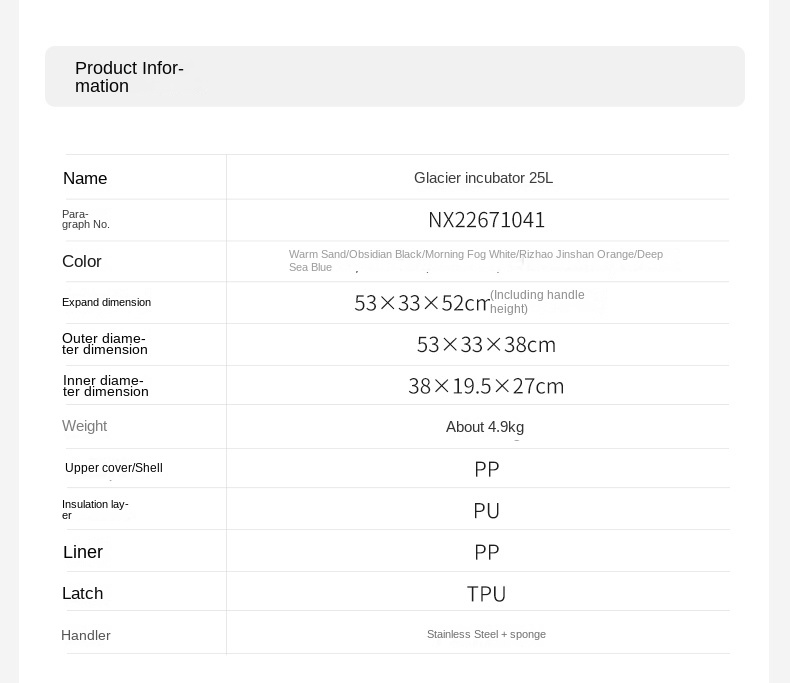The height and width of the screenshot is (683, 790).
Task: Click the model number NX22671041
Action: pyautogui.click(x=486, y=220)
